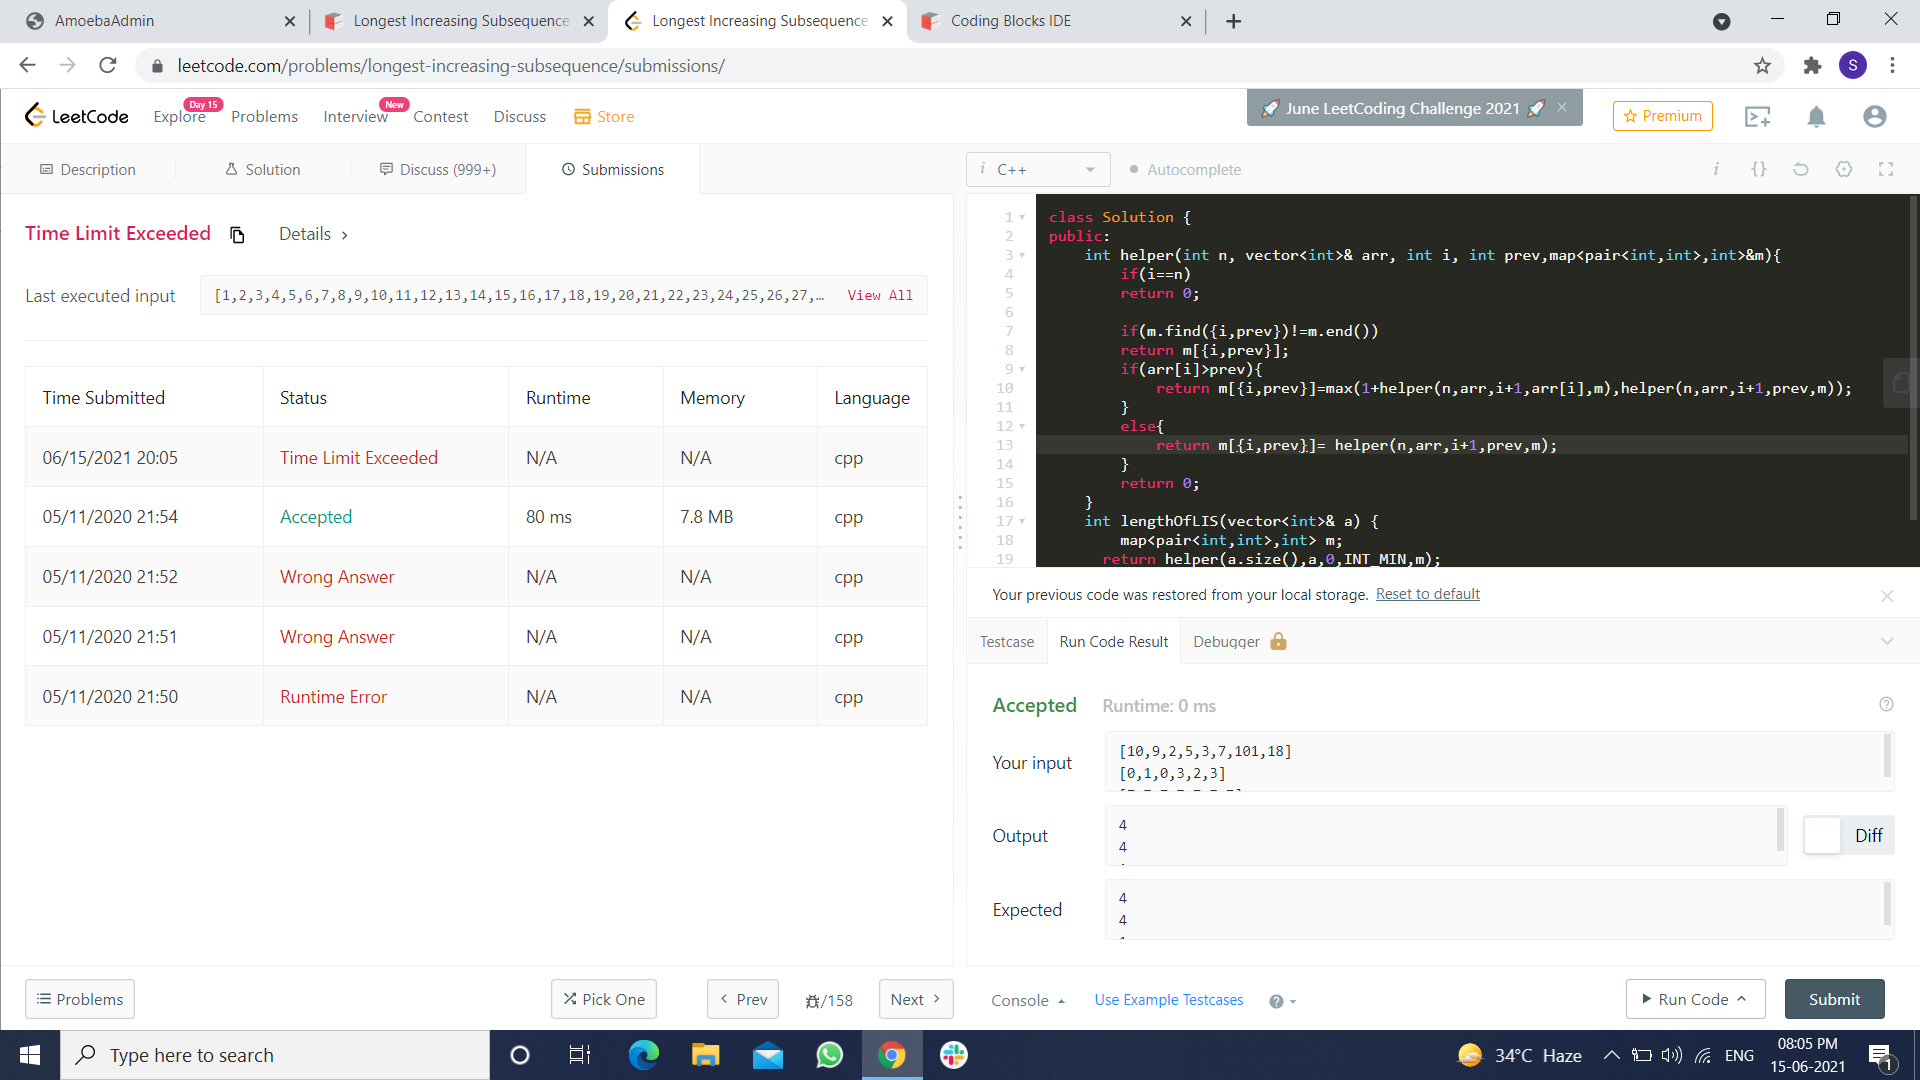Collapse the result panel chevron

coord(1887,642)
